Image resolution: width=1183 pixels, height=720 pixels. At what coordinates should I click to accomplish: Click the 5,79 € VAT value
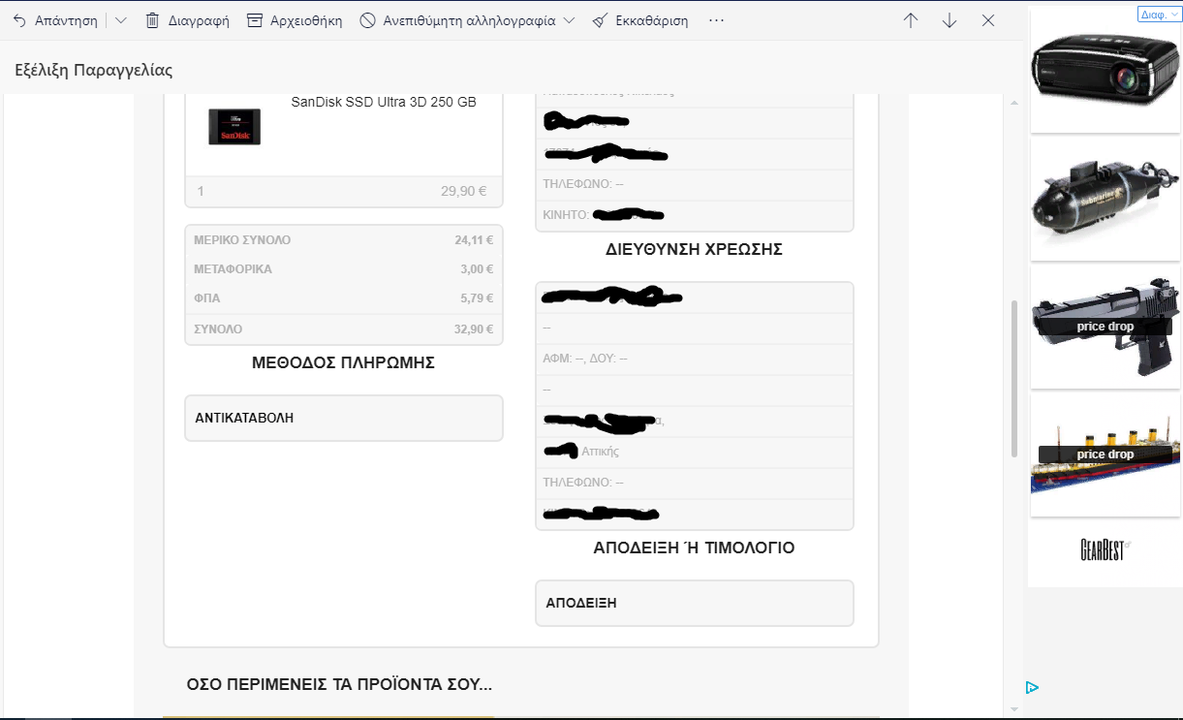477,298
